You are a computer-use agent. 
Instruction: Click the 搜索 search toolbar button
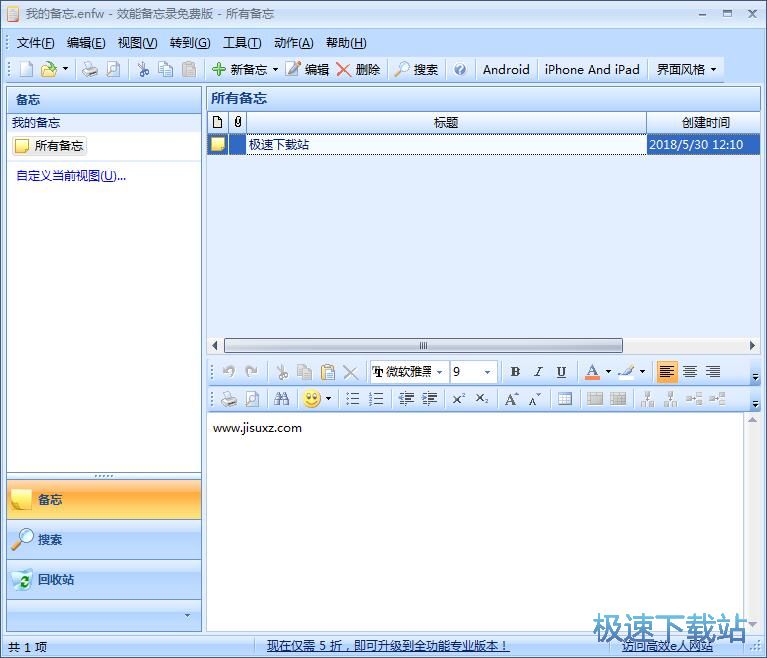click(416, 69)
